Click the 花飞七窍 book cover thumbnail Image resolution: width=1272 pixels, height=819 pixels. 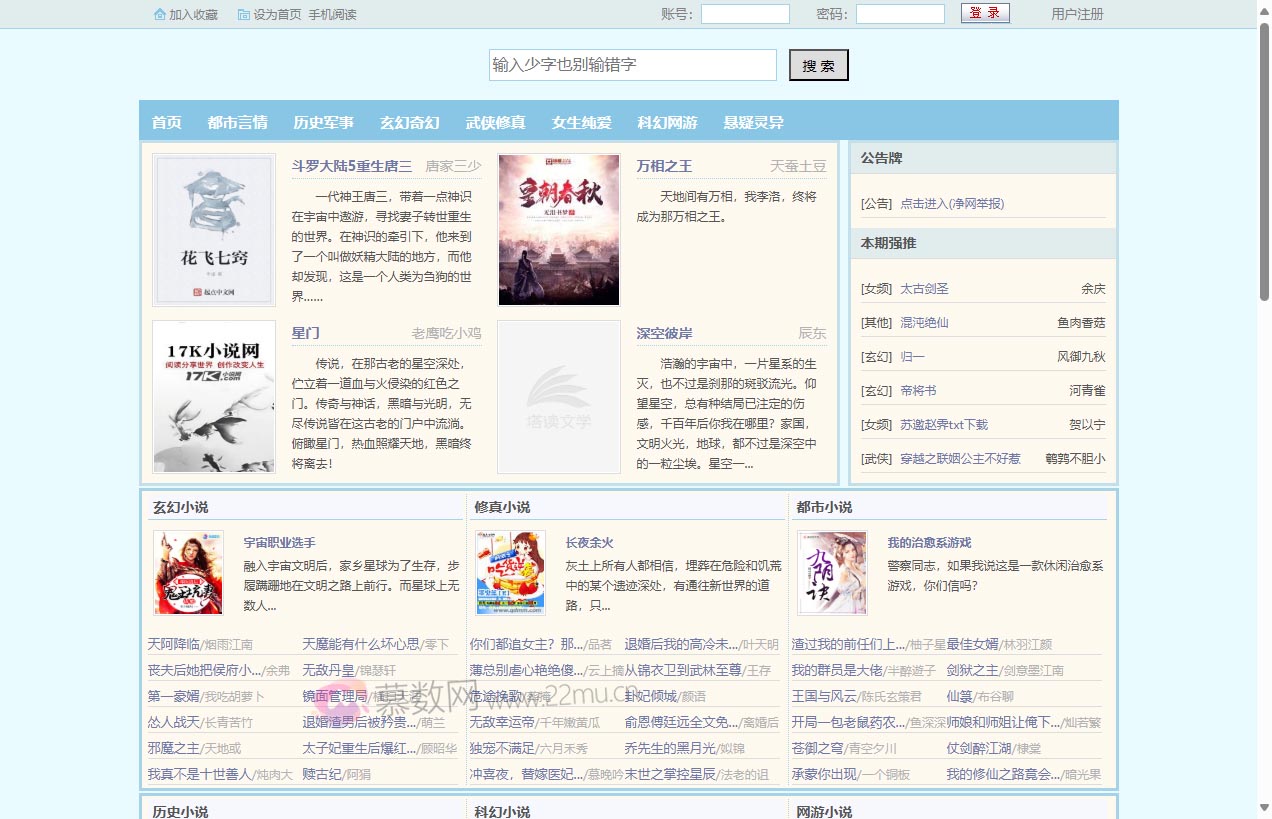[213, 229]
